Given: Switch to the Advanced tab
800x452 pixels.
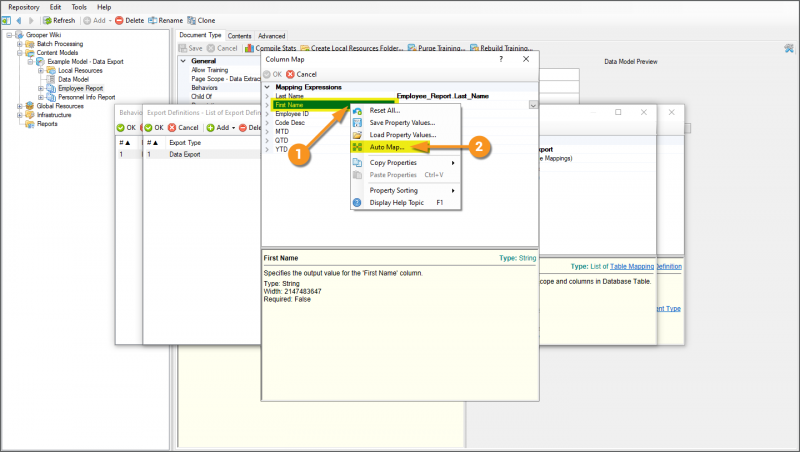Looking at the screenshot, I should pos(271,36).
